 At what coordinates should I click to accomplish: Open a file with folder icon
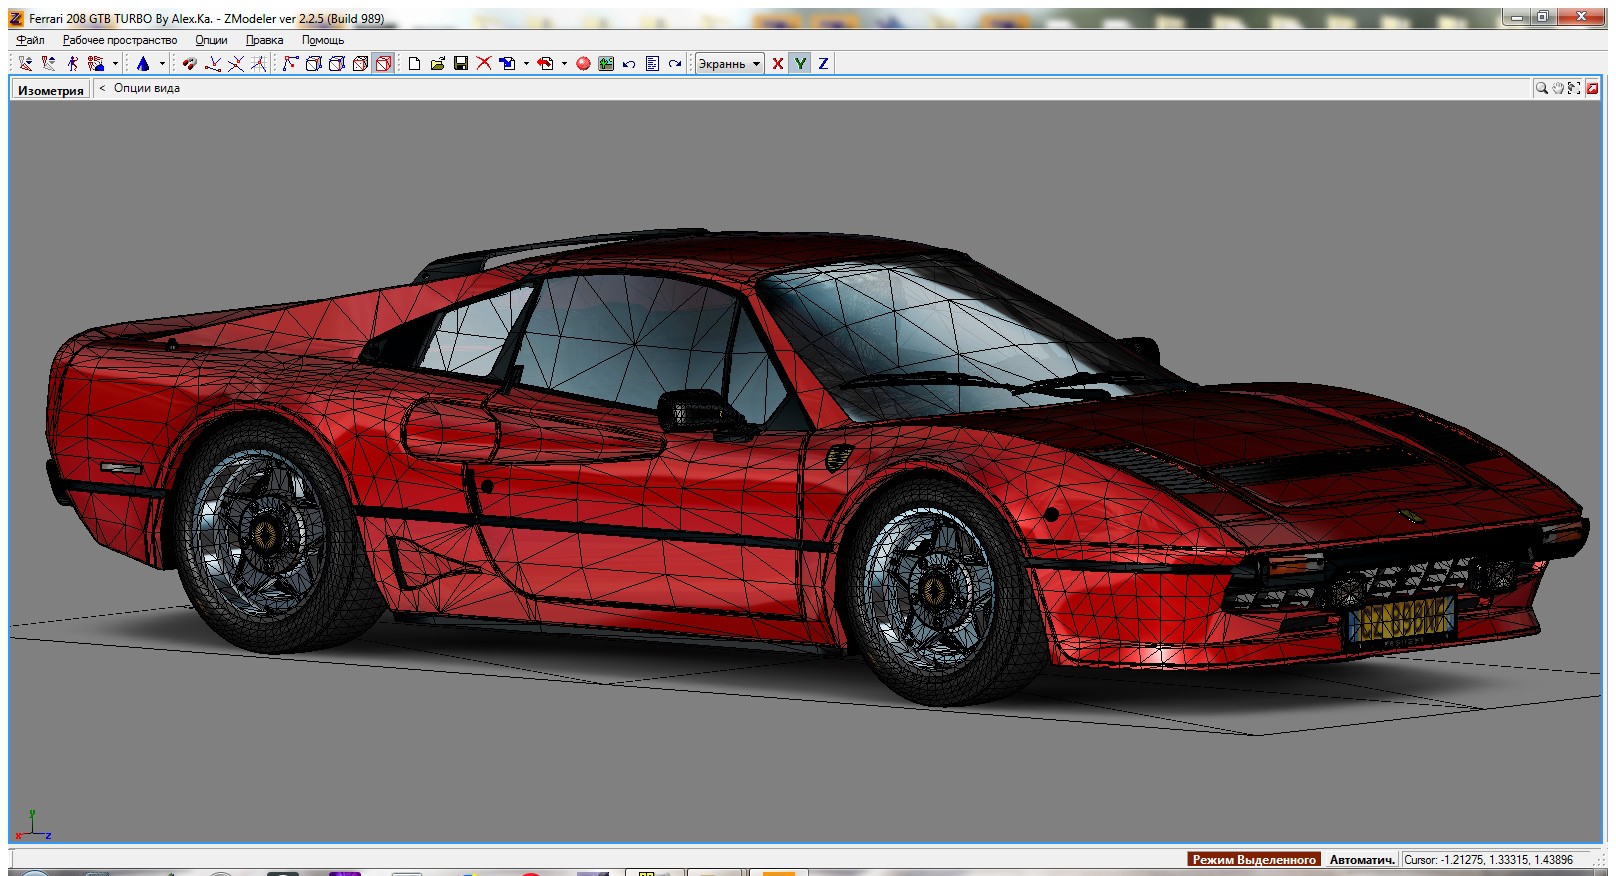point(438,63)
